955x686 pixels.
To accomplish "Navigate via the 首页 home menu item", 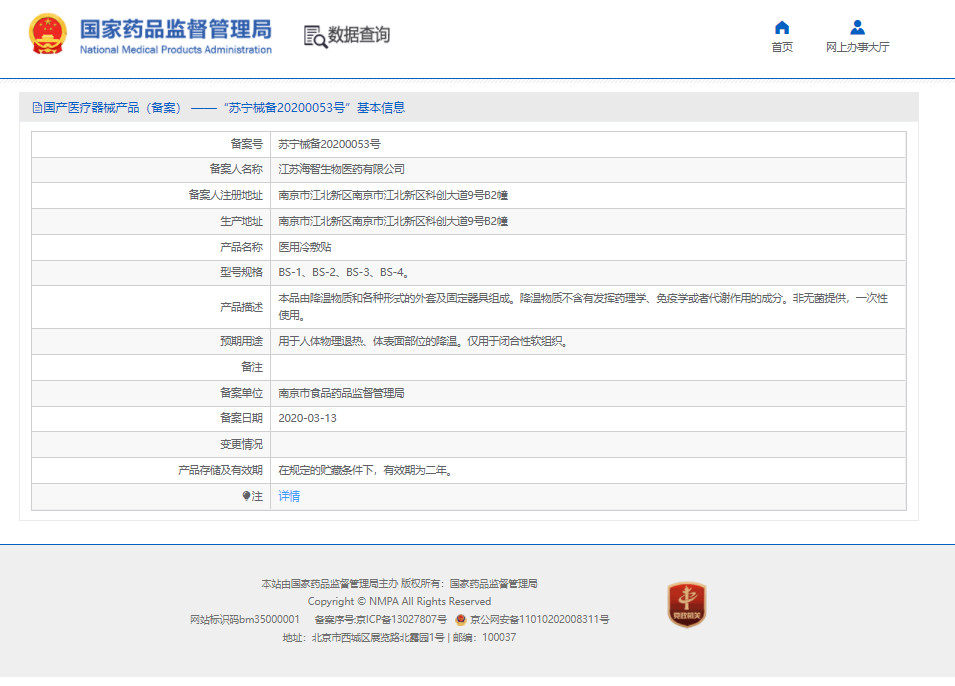I will [781, 47].
